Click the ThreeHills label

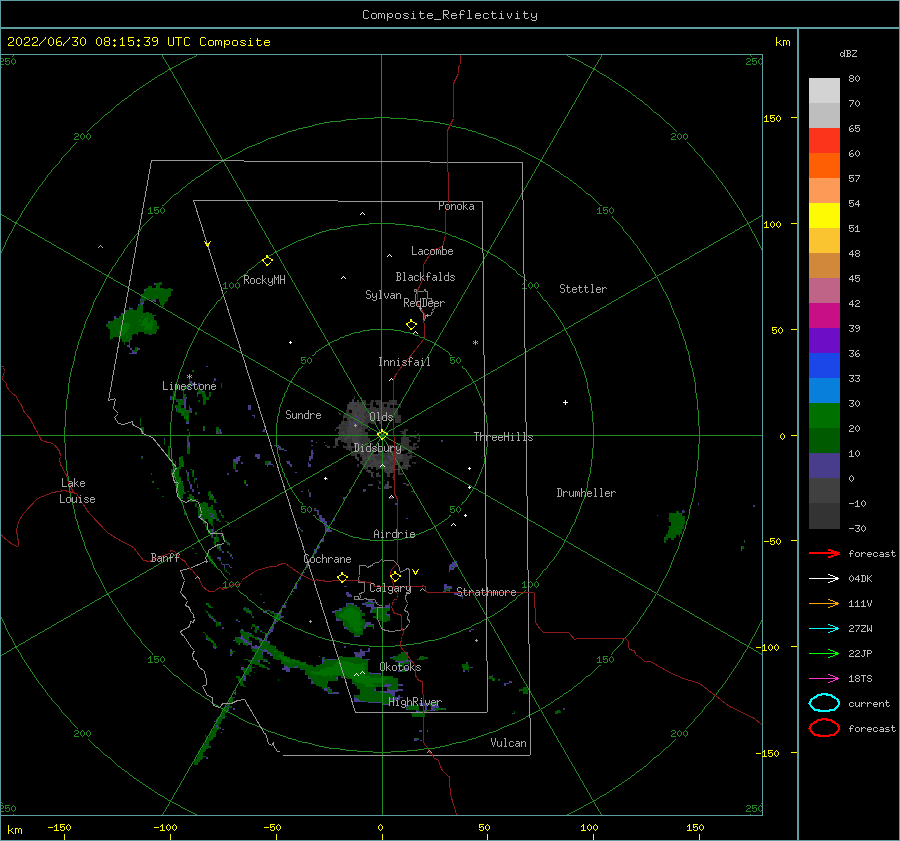(503, 437)
